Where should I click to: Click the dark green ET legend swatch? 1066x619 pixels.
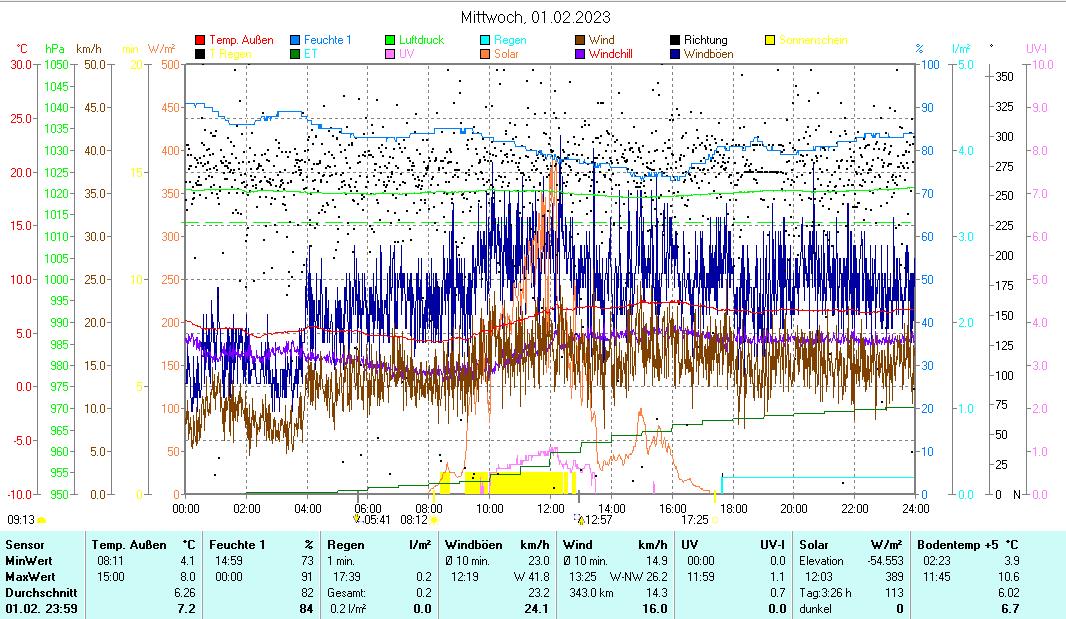(x=295, y=54)
